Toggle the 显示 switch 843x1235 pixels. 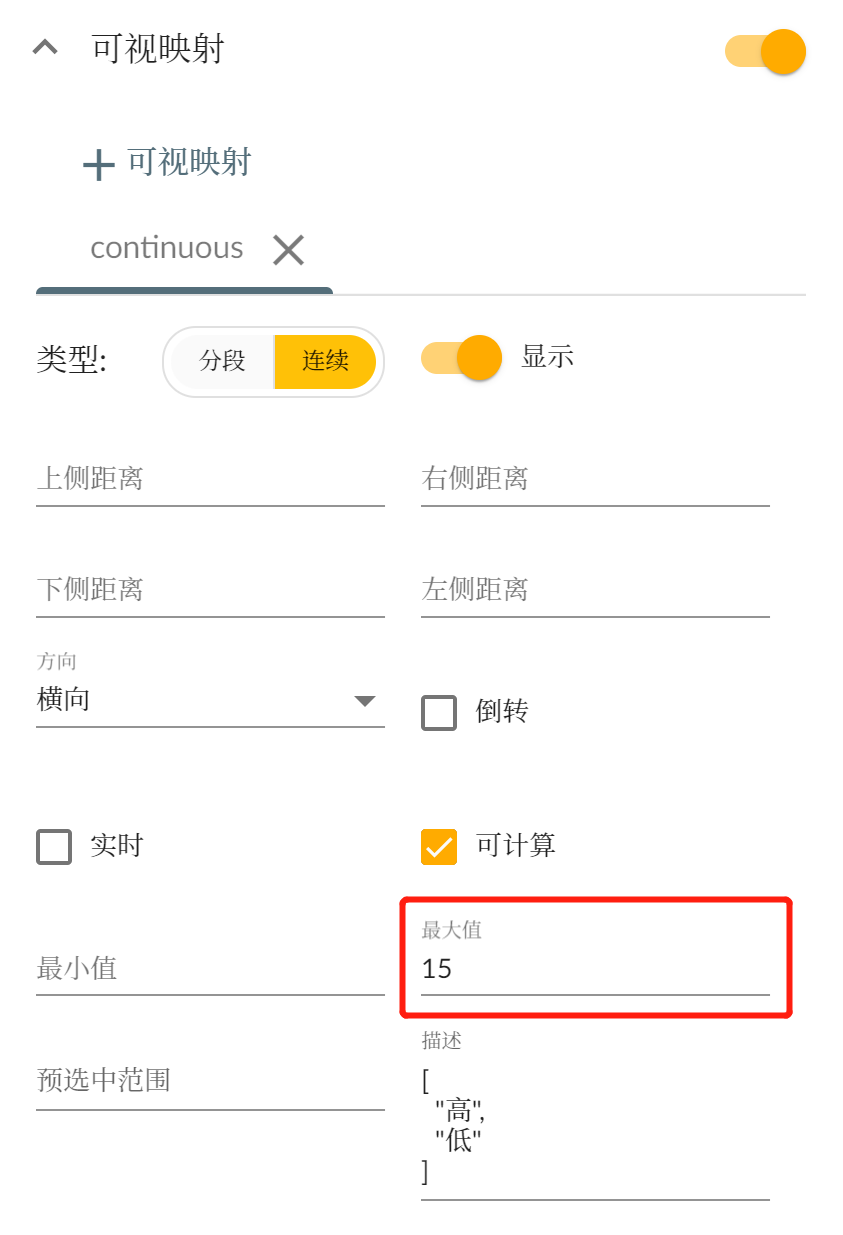click(461, 358)
